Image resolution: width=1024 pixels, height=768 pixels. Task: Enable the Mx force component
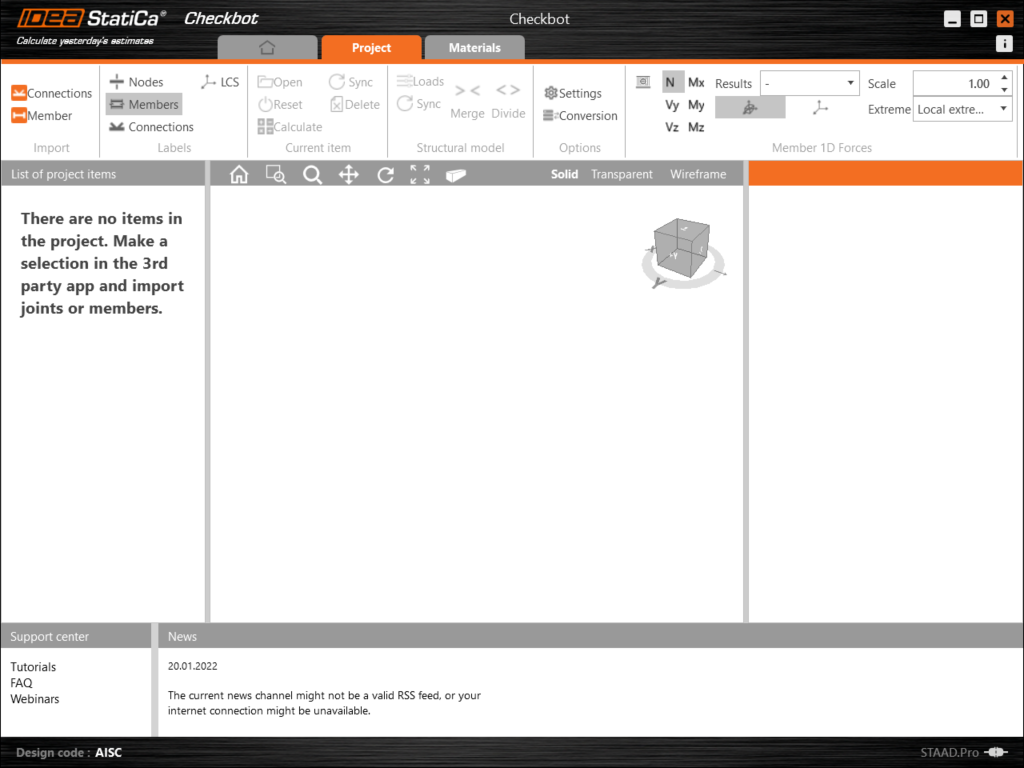click(696, 83)
